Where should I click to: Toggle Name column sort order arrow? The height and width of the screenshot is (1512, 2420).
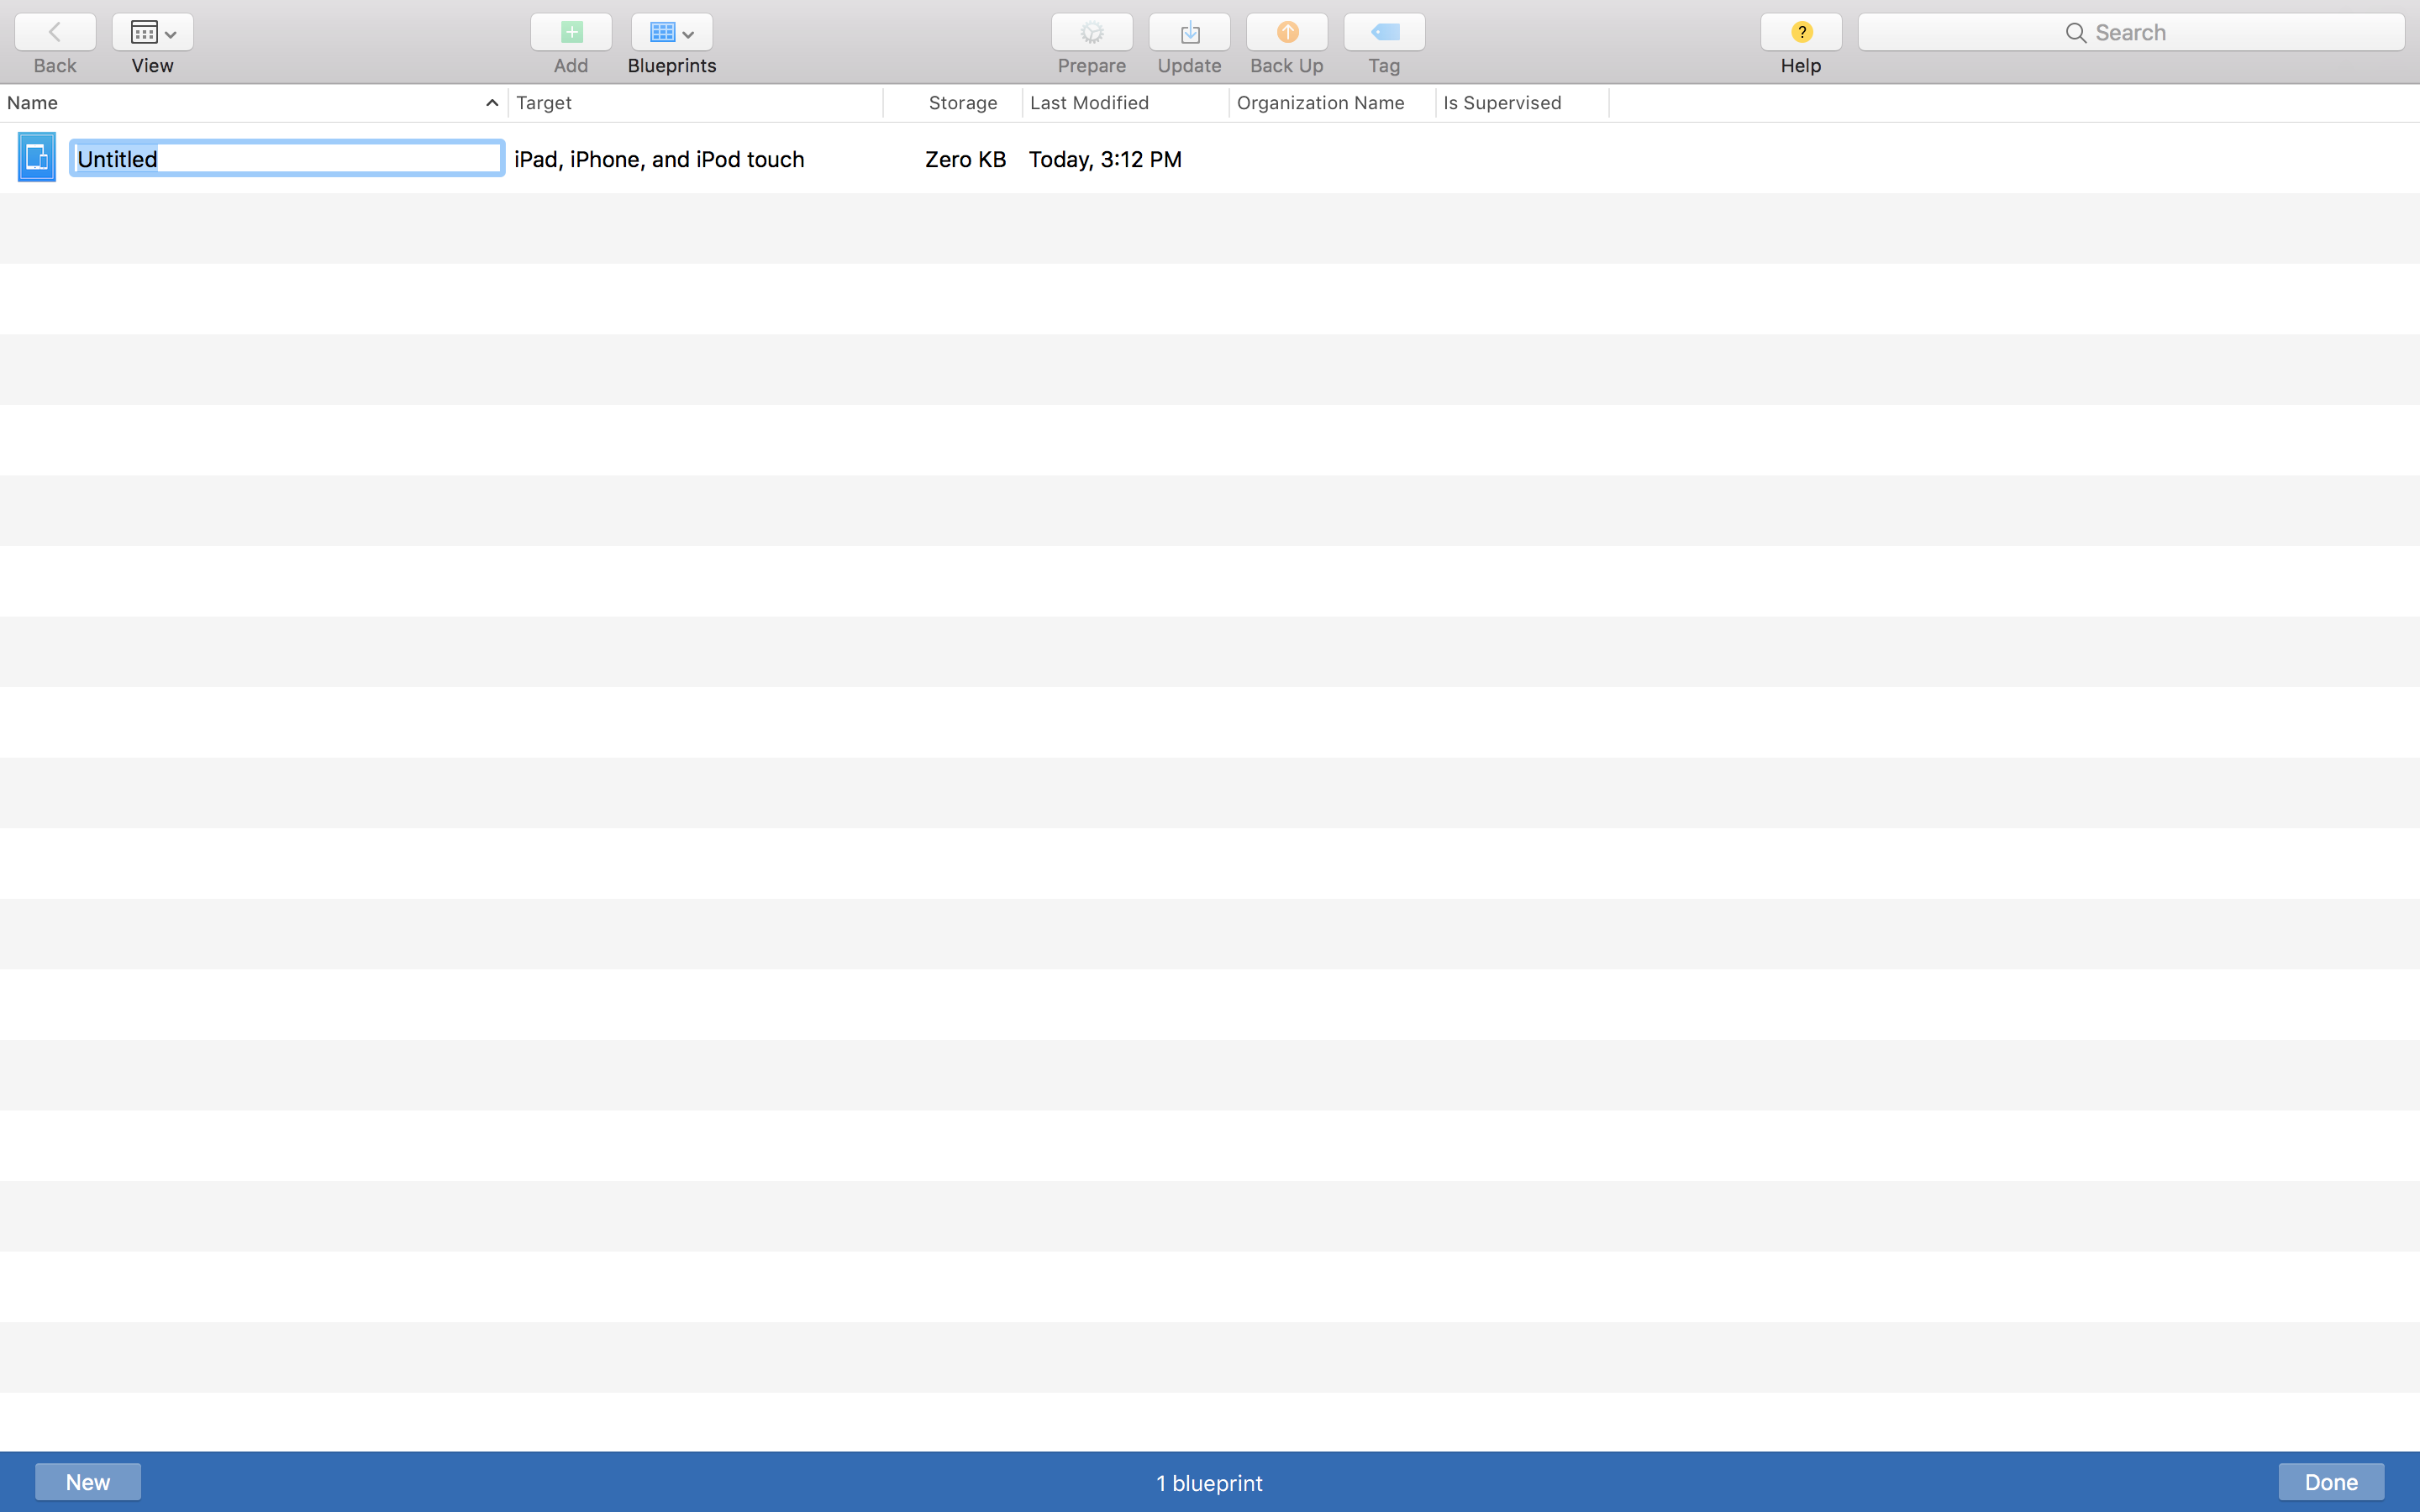491,103
